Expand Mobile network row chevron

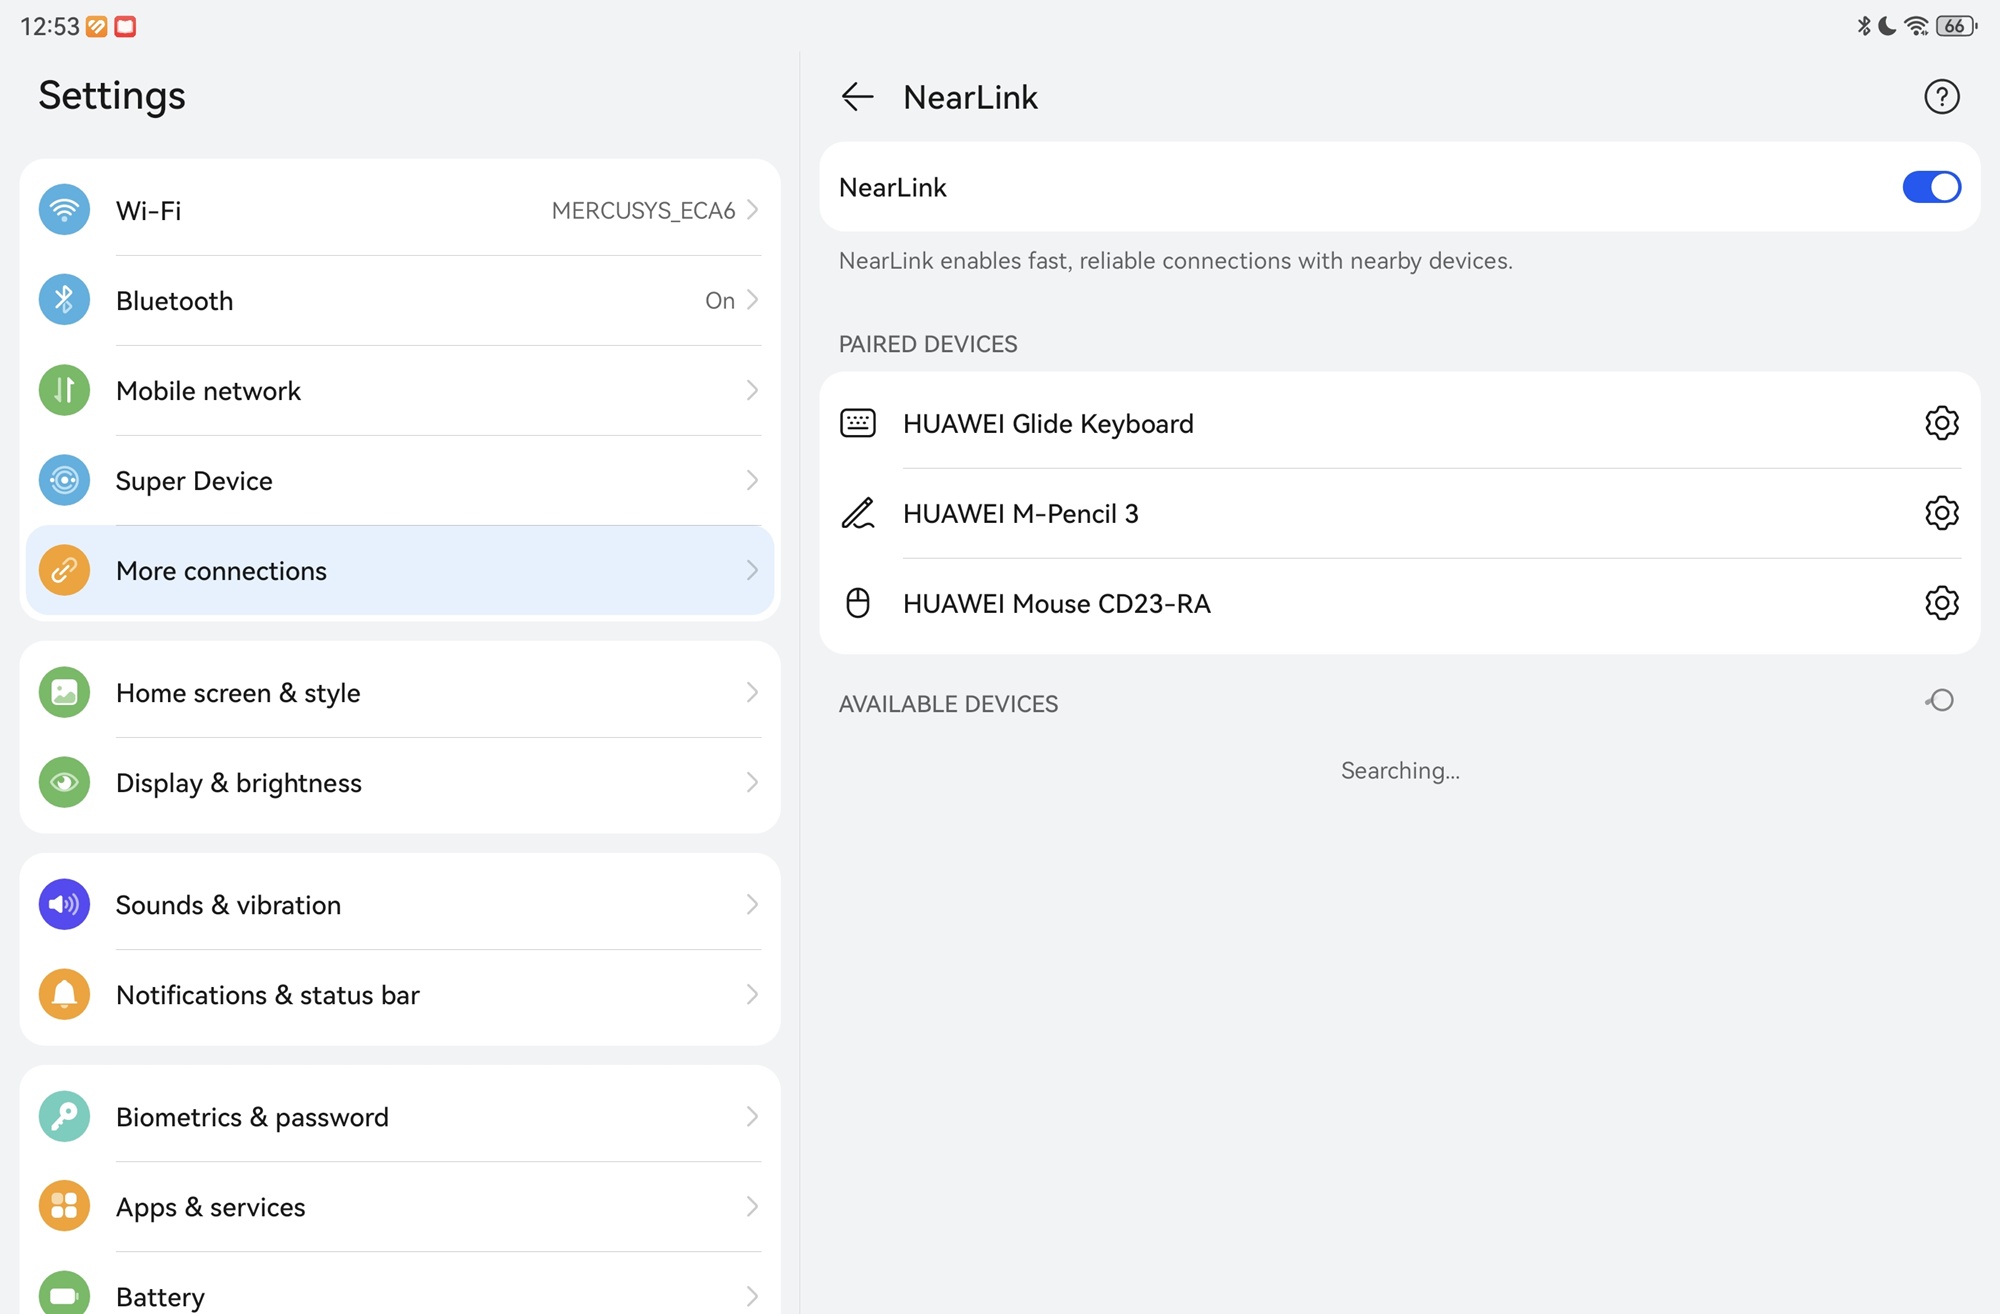(752, 390)
